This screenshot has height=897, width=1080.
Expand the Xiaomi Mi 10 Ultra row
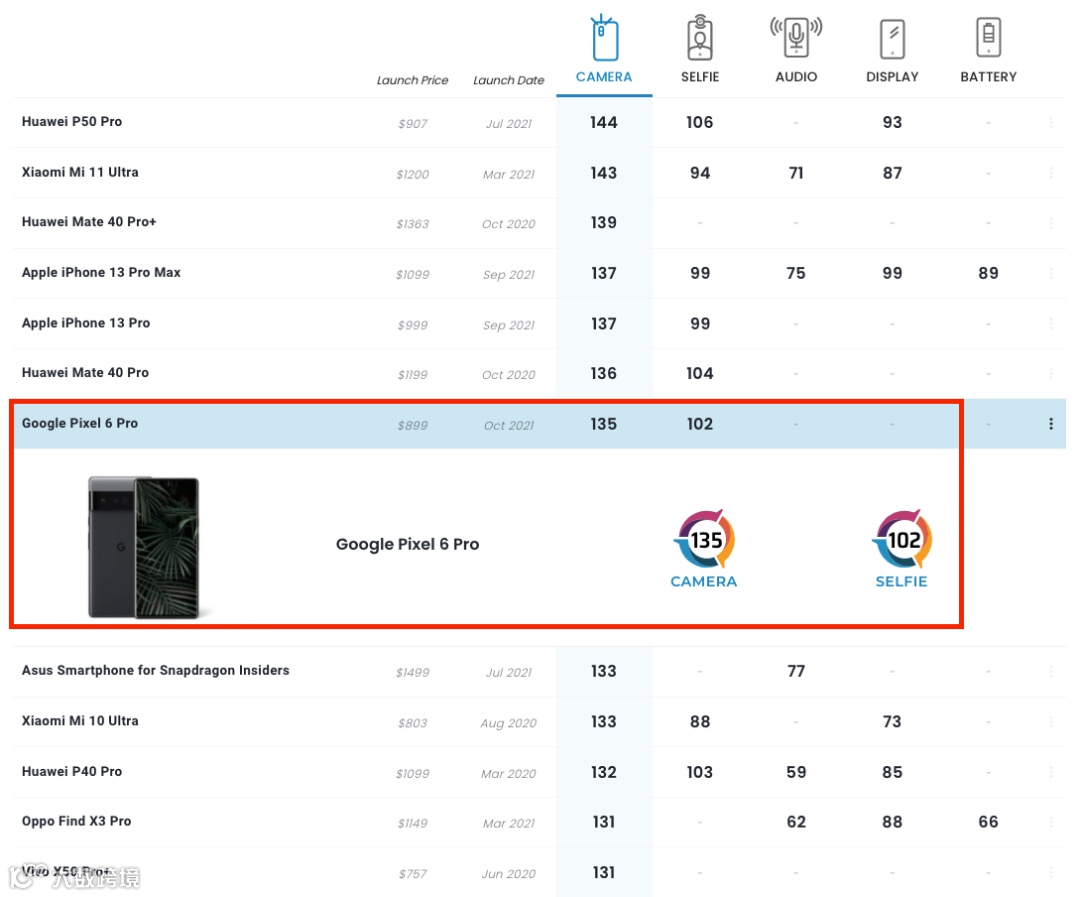coord(539,722)
